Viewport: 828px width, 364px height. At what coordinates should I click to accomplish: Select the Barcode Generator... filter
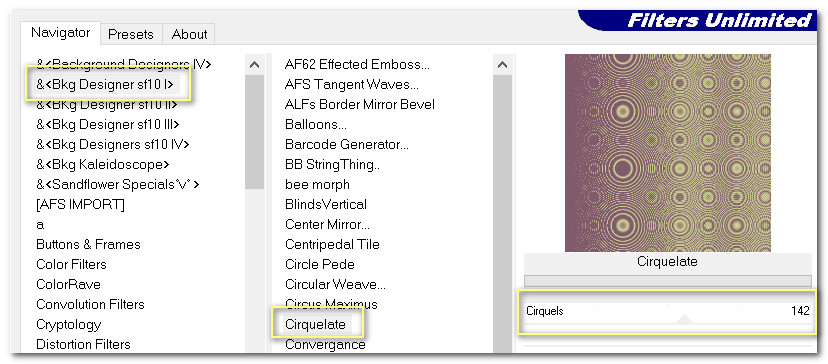(x=347, y=144)
